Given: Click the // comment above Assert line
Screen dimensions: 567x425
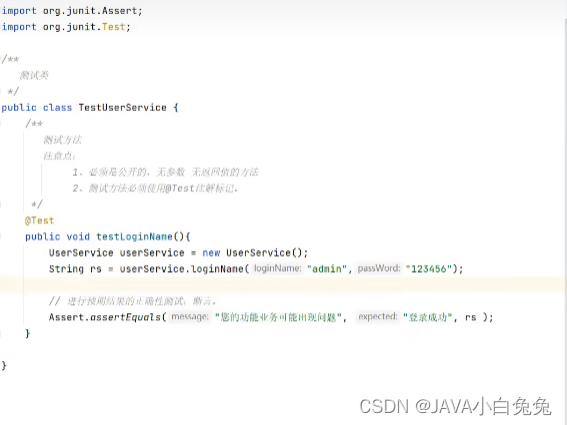Looking at the screenshot, I should pyautogui.click(x=132, y=301).
